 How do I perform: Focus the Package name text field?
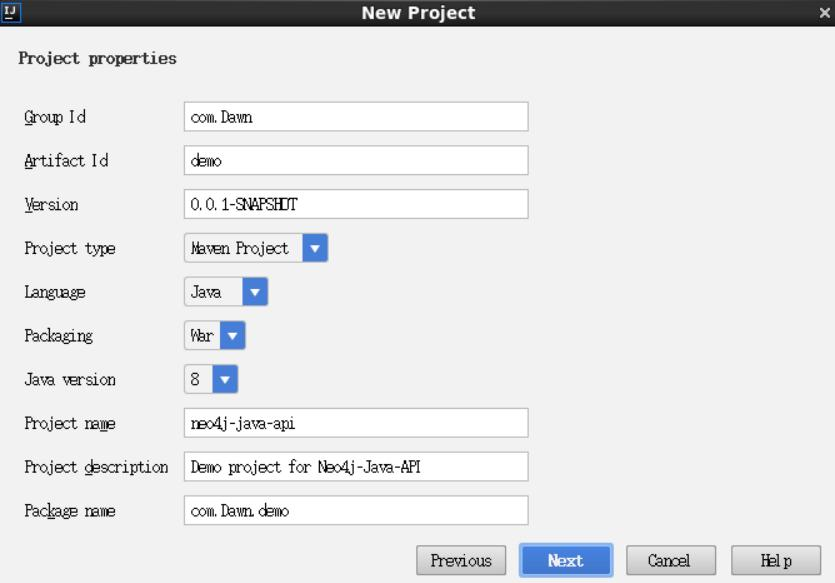(356, 511)
